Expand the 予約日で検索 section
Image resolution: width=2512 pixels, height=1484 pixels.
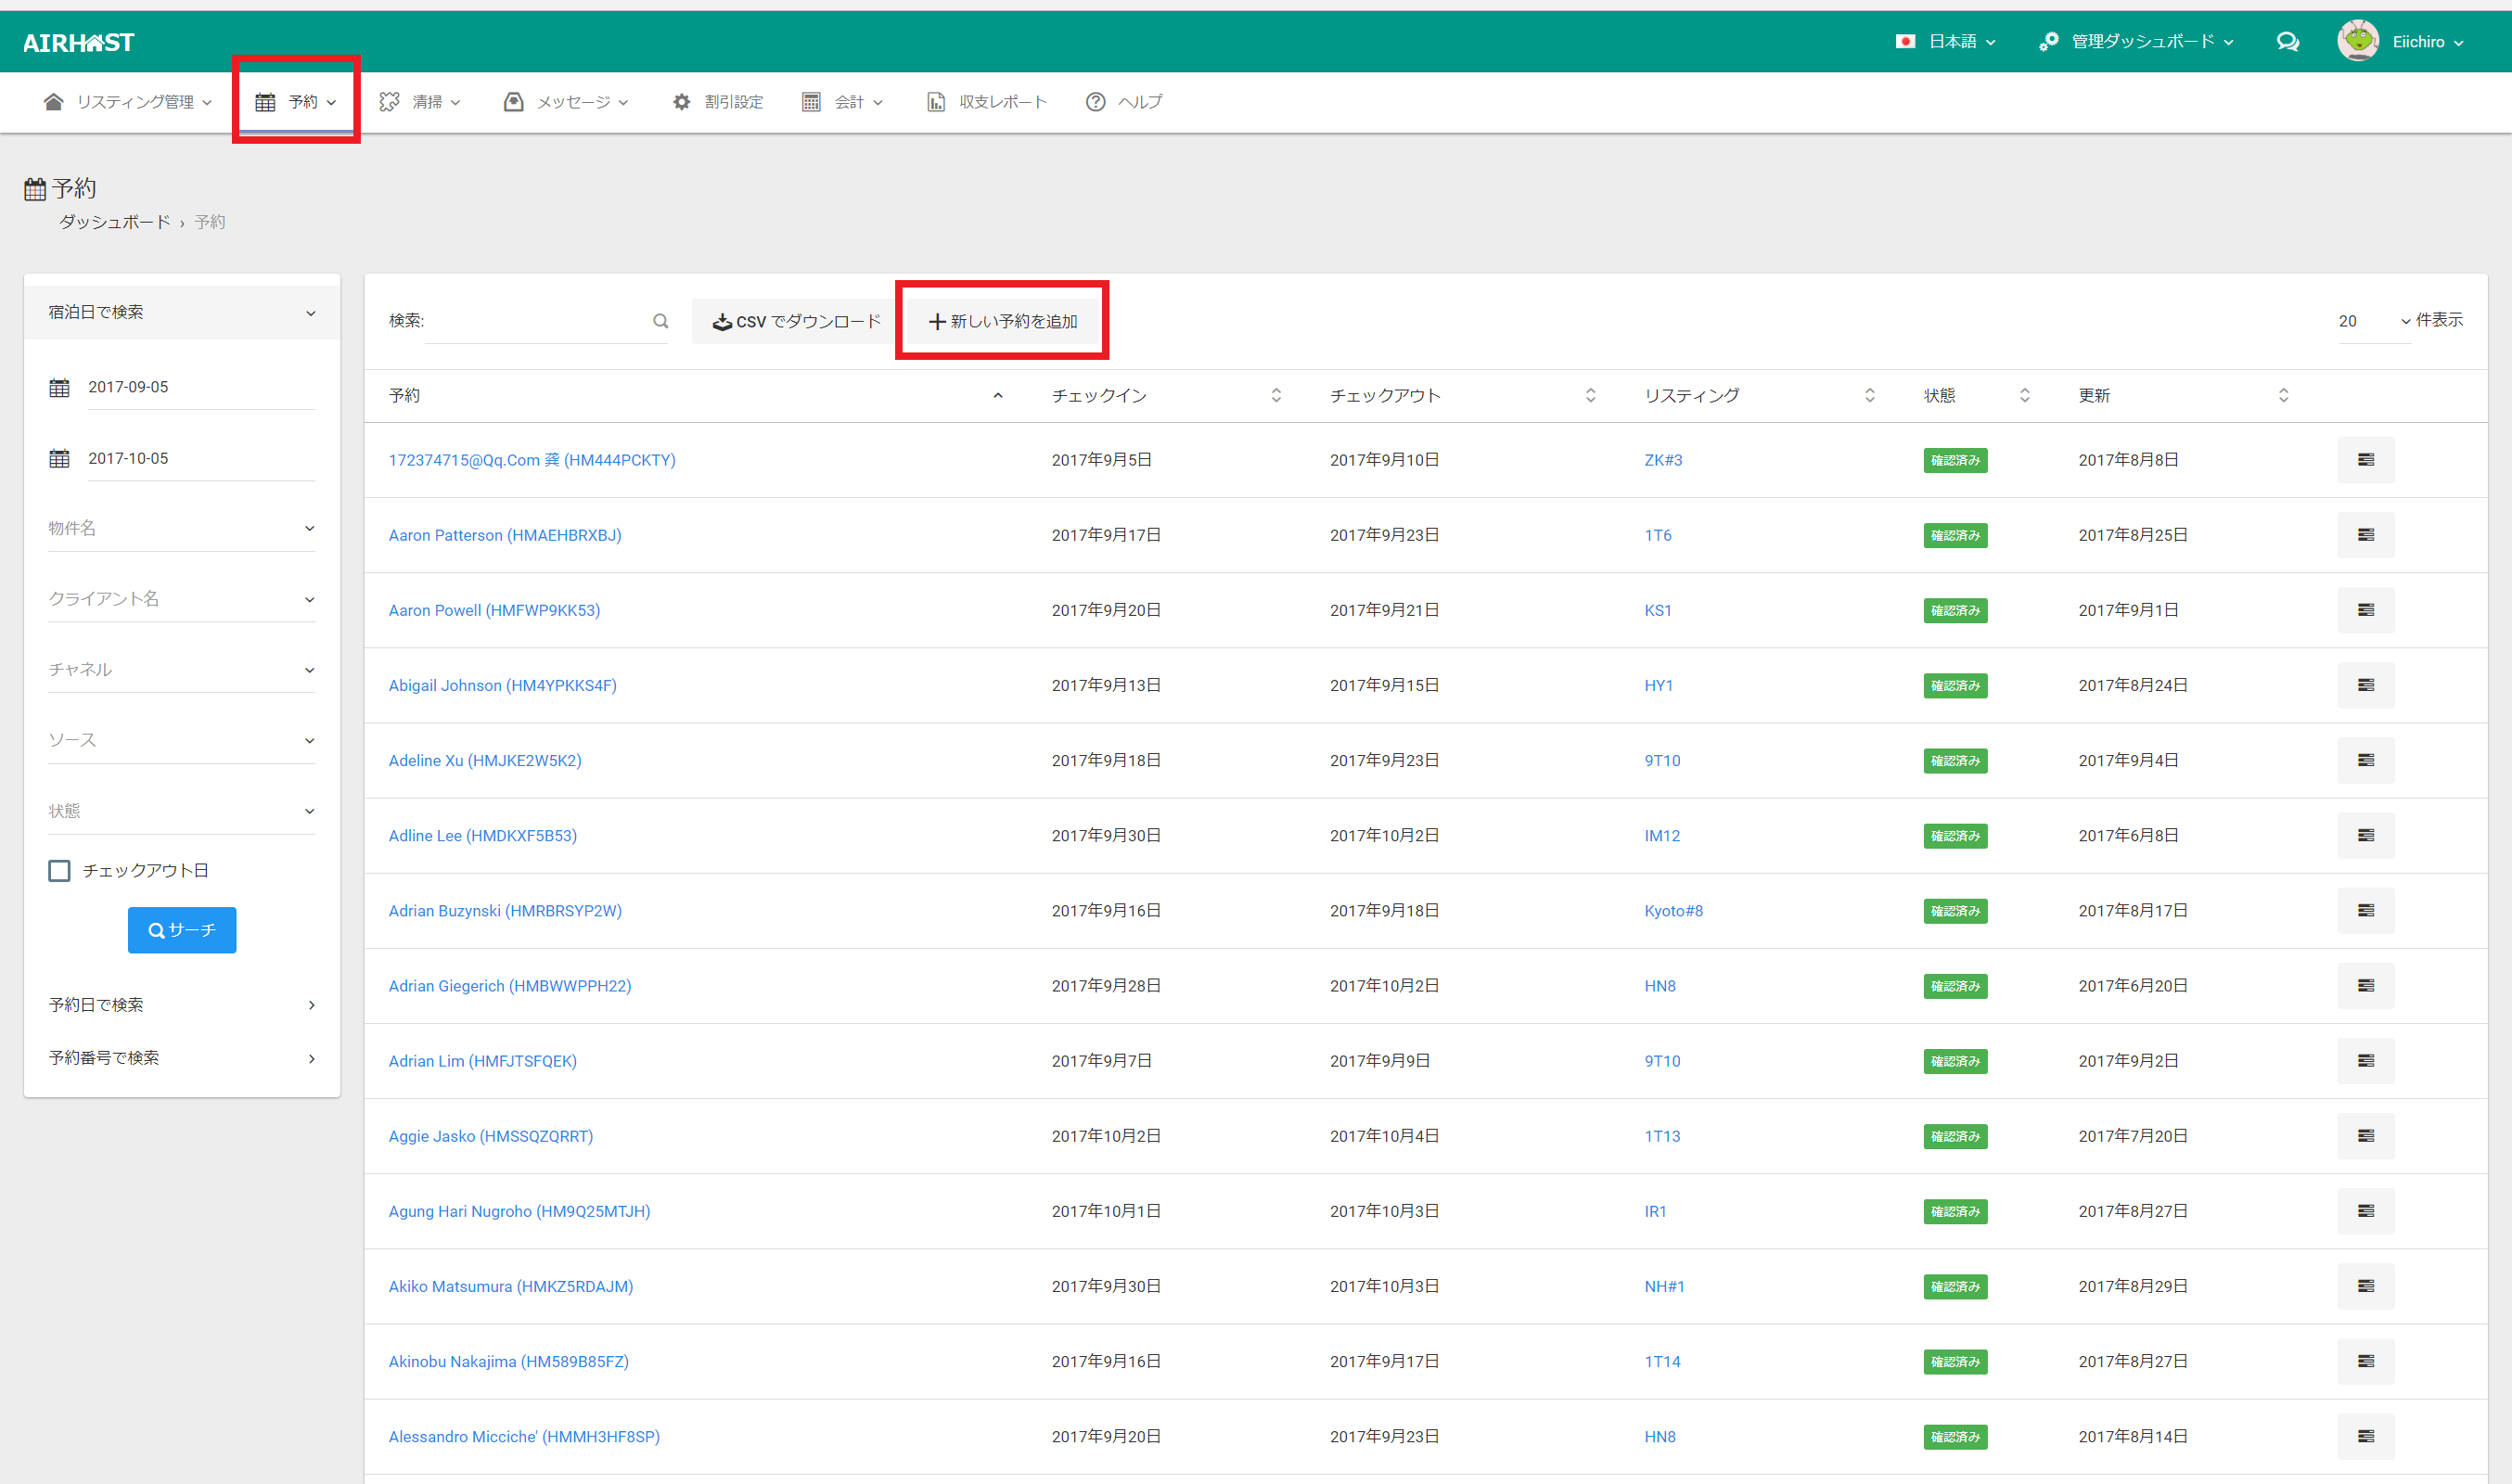[x=181, y=1004]
